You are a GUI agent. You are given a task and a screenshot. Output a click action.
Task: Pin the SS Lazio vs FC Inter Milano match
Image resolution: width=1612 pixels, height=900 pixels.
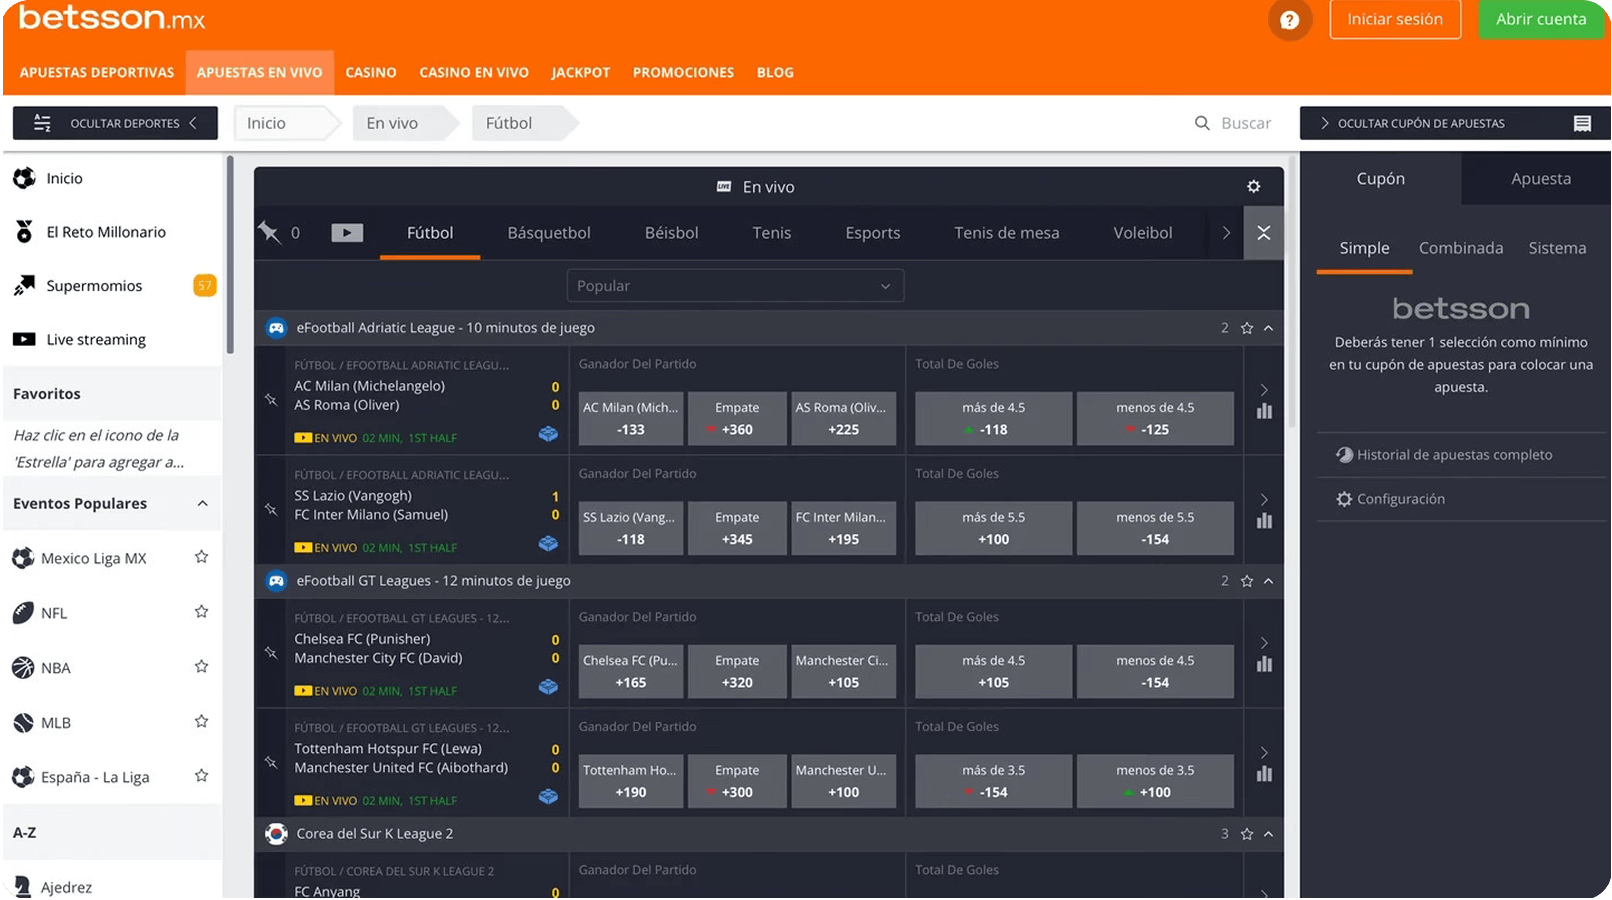(271, 509)
